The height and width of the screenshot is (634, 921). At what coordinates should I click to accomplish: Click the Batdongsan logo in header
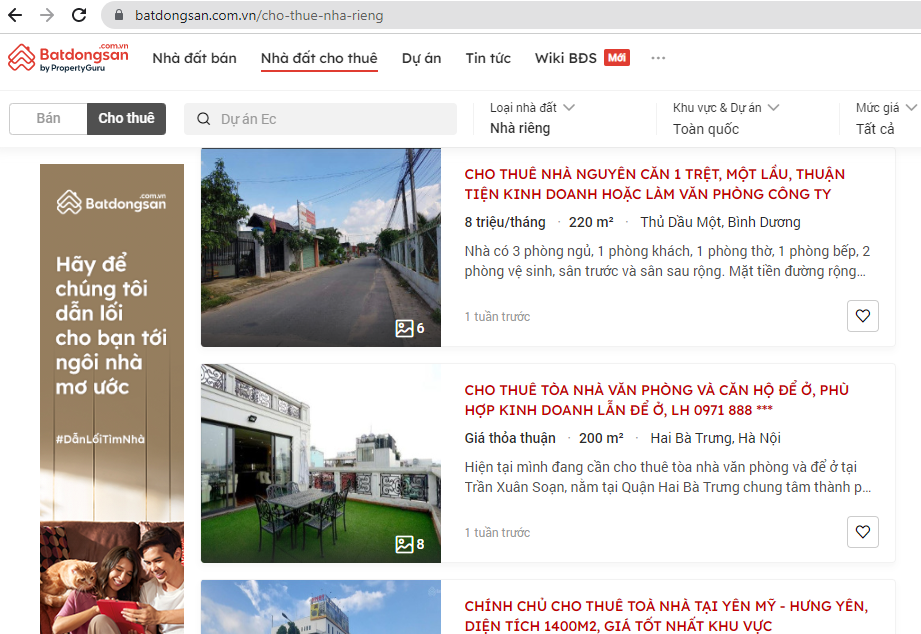coord(68,58)
